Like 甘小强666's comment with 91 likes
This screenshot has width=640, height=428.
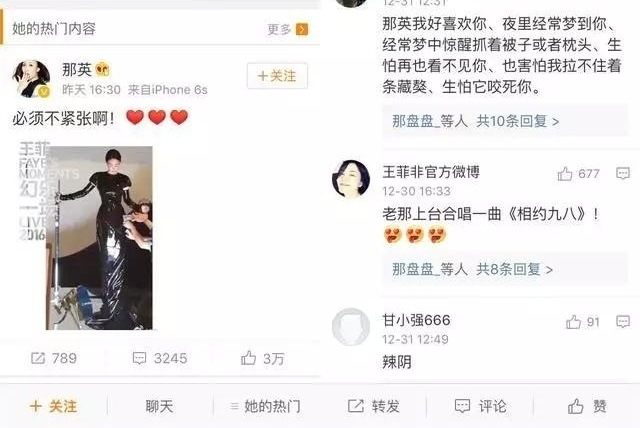[x=582, y=322]
